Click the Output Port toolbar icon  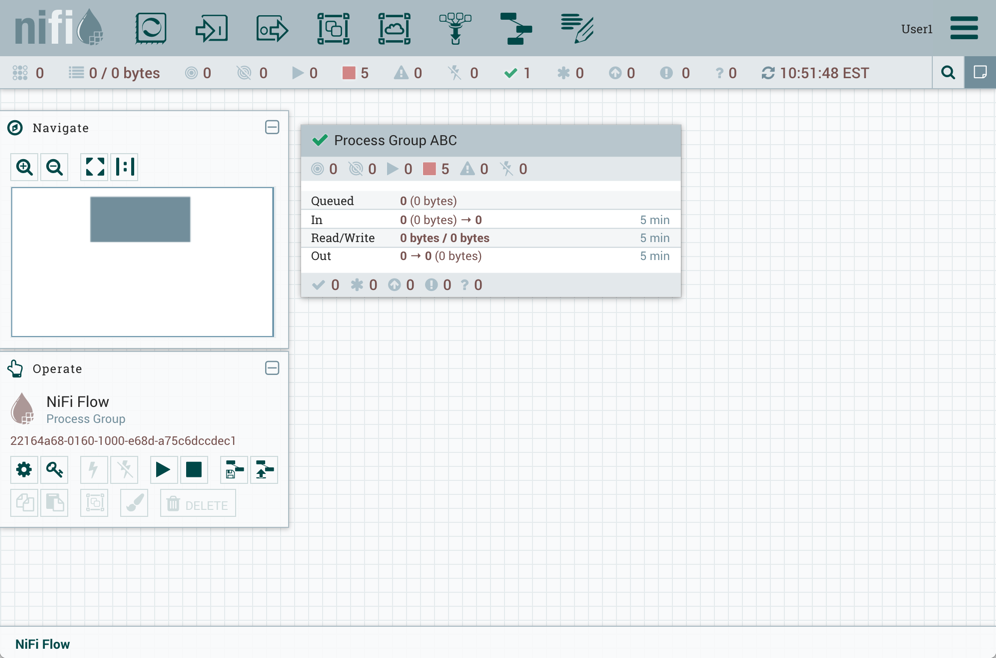(x=272, y=28)
